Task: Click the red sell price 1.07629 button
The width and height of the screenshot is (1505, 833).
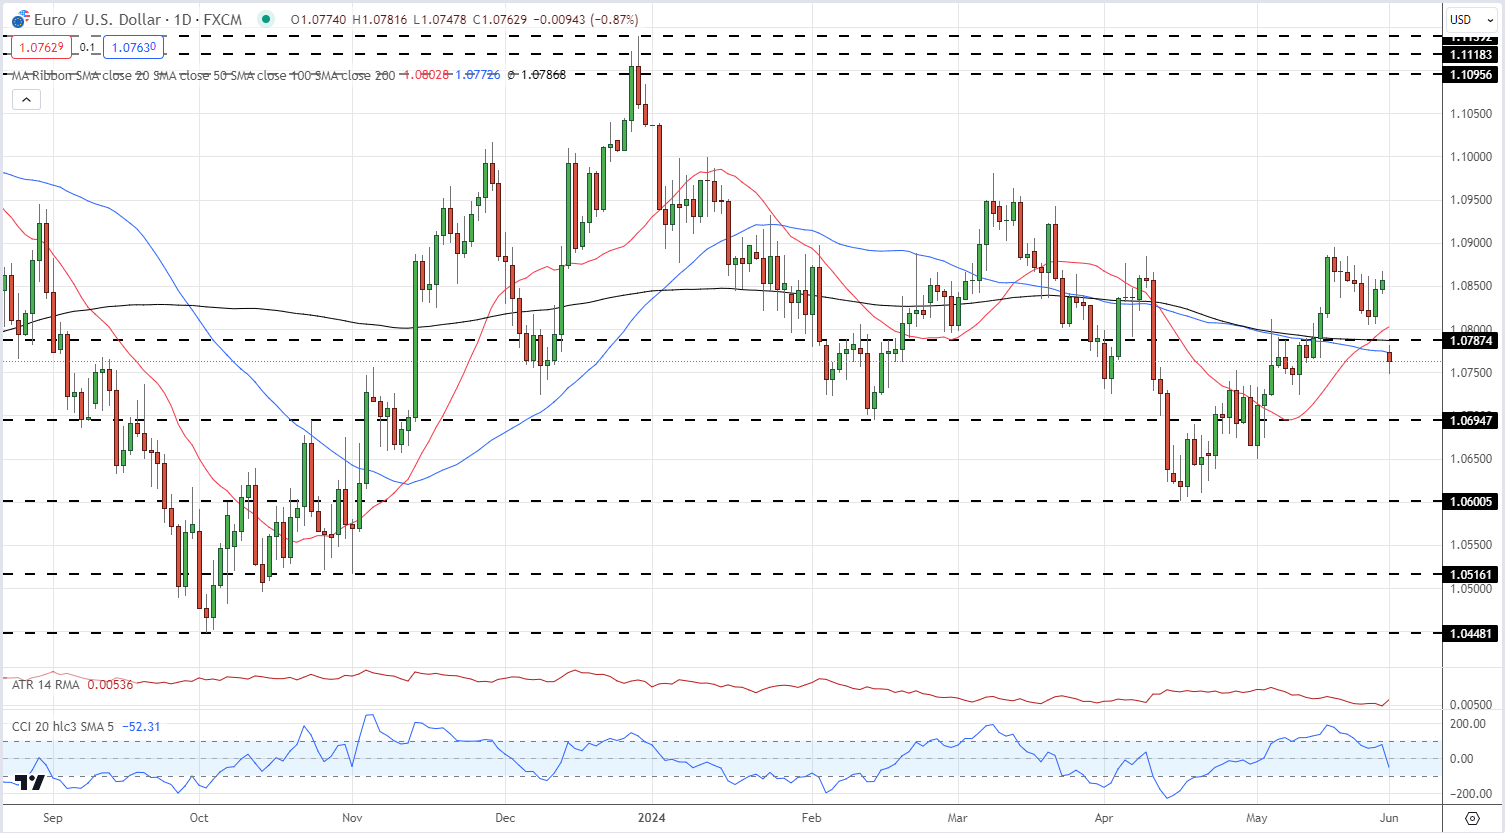Action: point(40,47)
